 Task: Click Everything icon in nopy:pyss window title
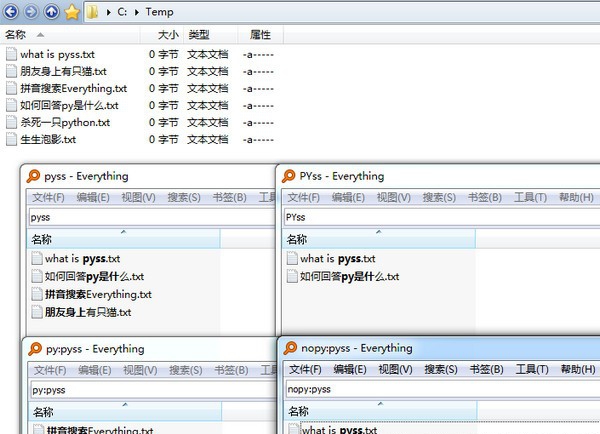(290, 348)
